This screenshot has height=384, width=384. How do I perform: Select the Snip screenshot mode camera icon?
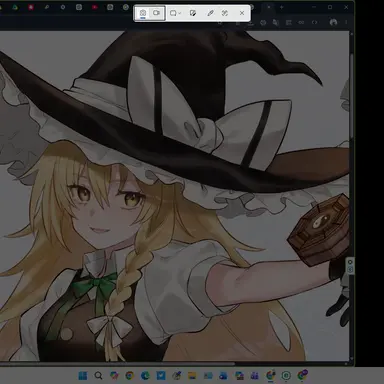143,13
